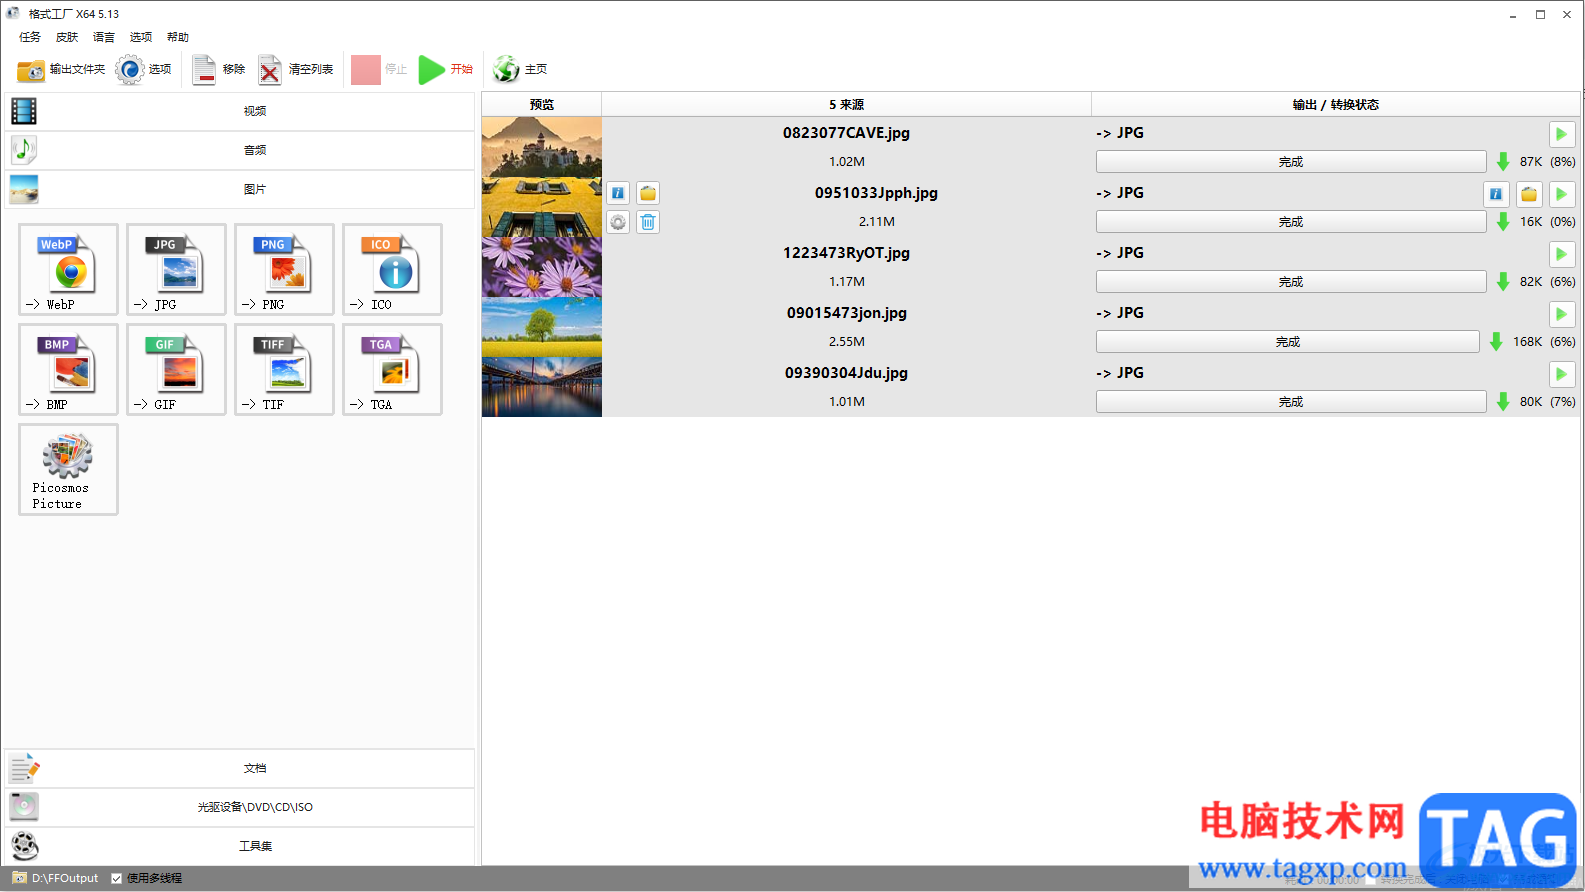The width and height of the screenshot is (1585, 892).
Task: Remove the selected task with 移除
Action: pos(219,69)
